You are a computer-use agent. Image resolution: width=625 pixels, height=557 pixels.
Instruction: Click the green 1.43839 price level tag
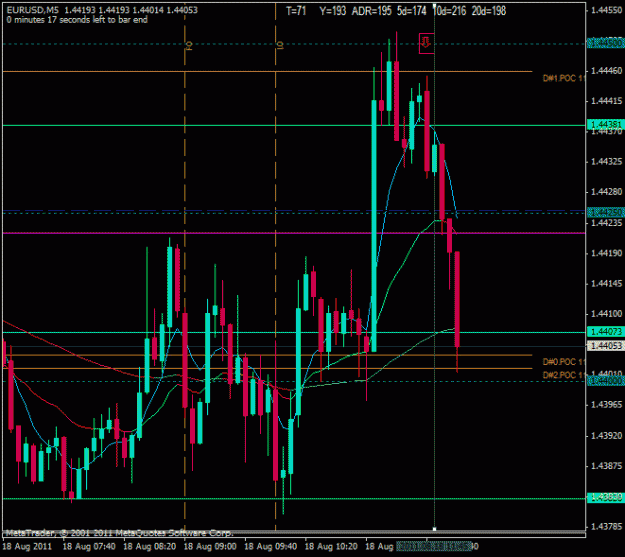click(606, 498)
